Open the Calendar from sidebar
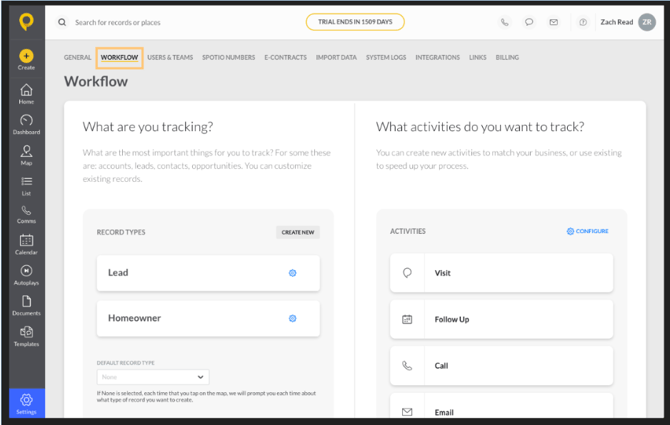 coord(26,245)
